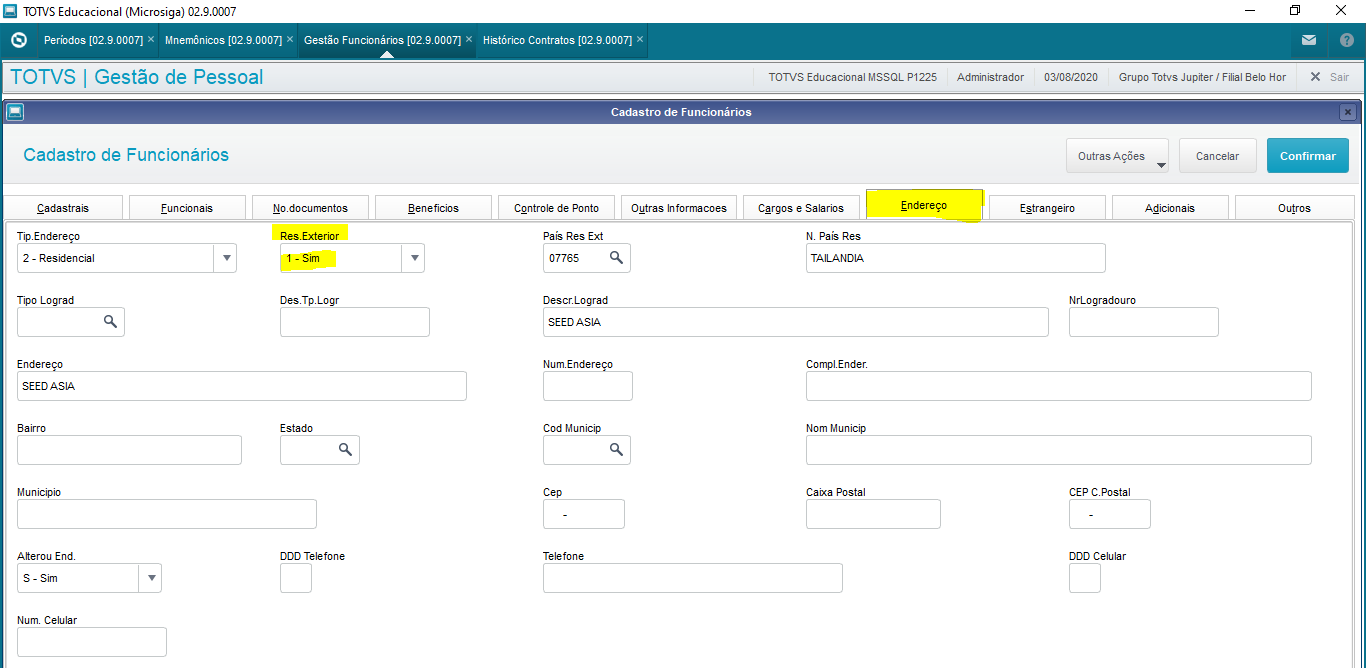1366x668 pixels.
Task: Expand the Res.Exterior dropdown
Action: tap(413, 258)
